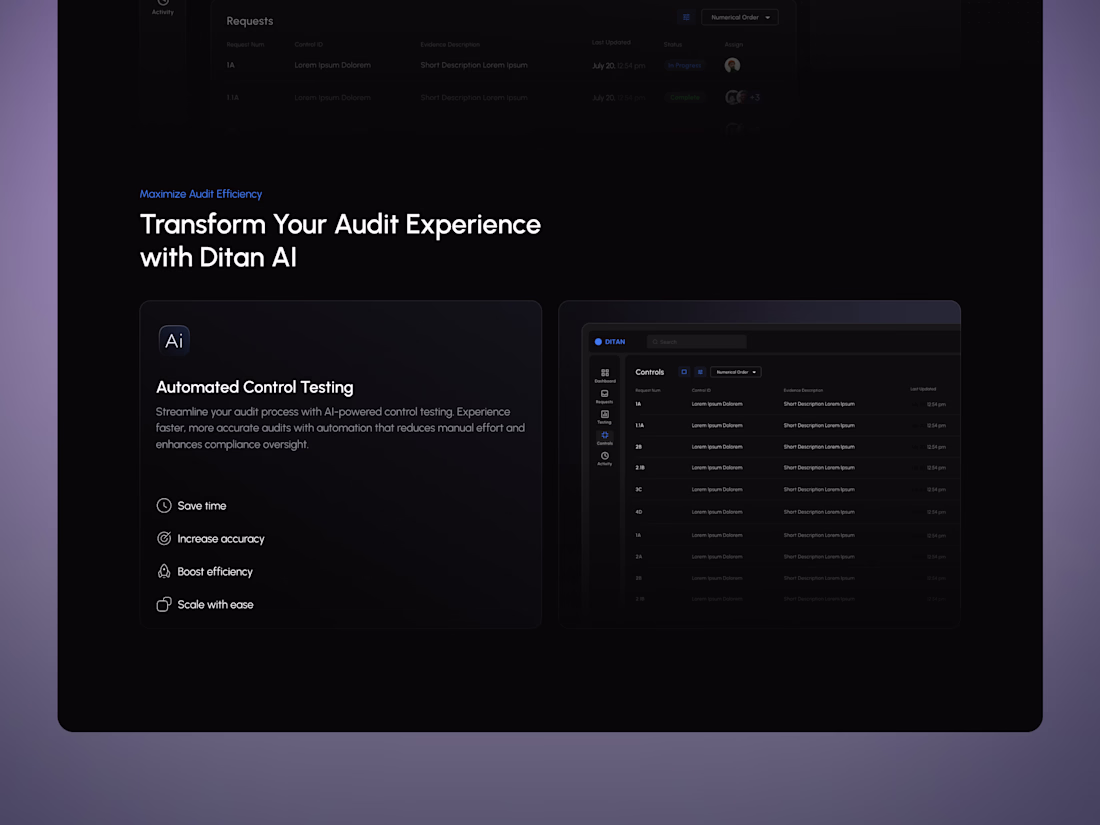The height and width of the screenshot is (825, 1100).
Task: Click the Save time list item
Action: [192, 506]
